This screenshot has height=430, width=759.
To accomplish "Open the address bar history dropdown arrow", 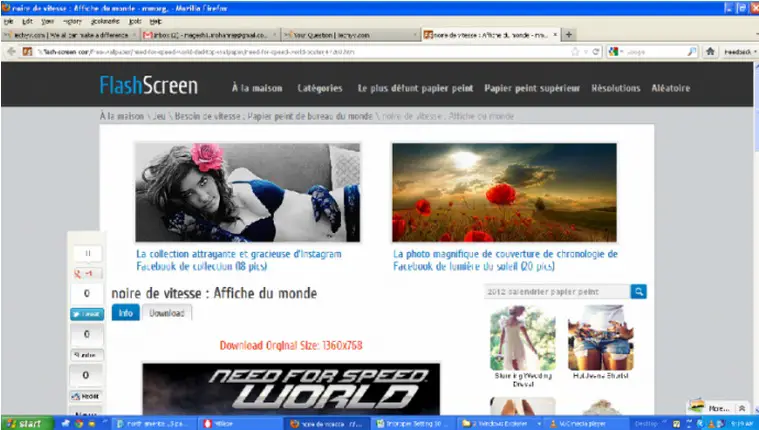I will click(x=586, y=52).
